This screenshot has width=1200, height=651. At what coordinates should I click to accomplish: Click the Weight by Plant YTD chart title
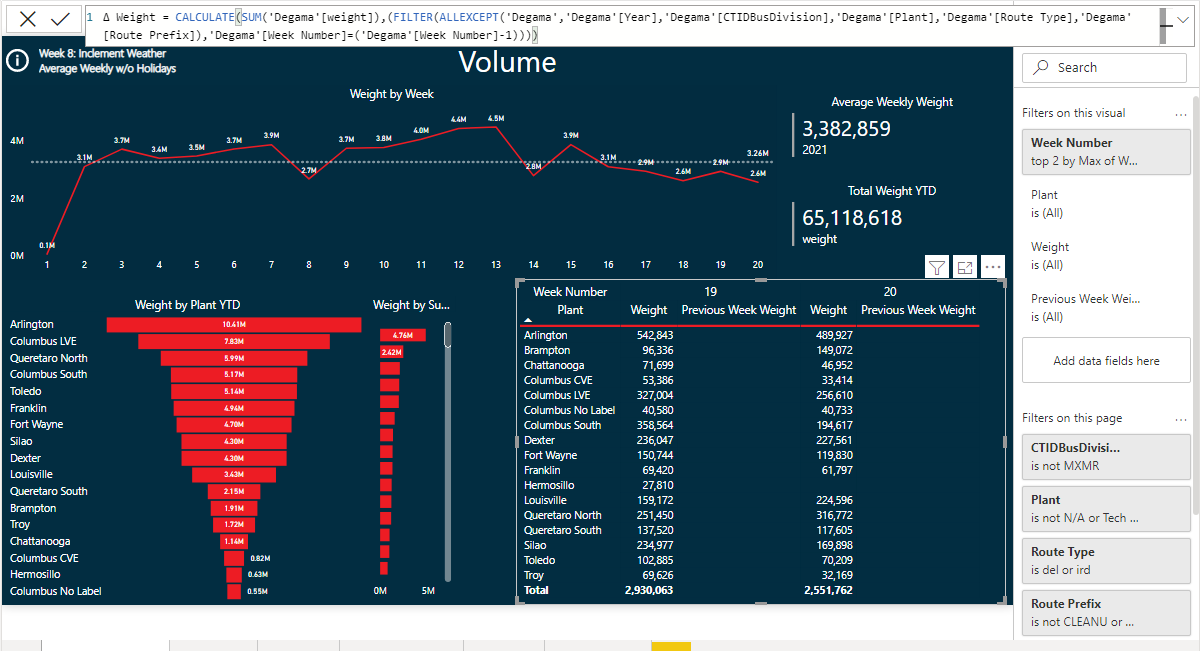[x=187, y=305]
